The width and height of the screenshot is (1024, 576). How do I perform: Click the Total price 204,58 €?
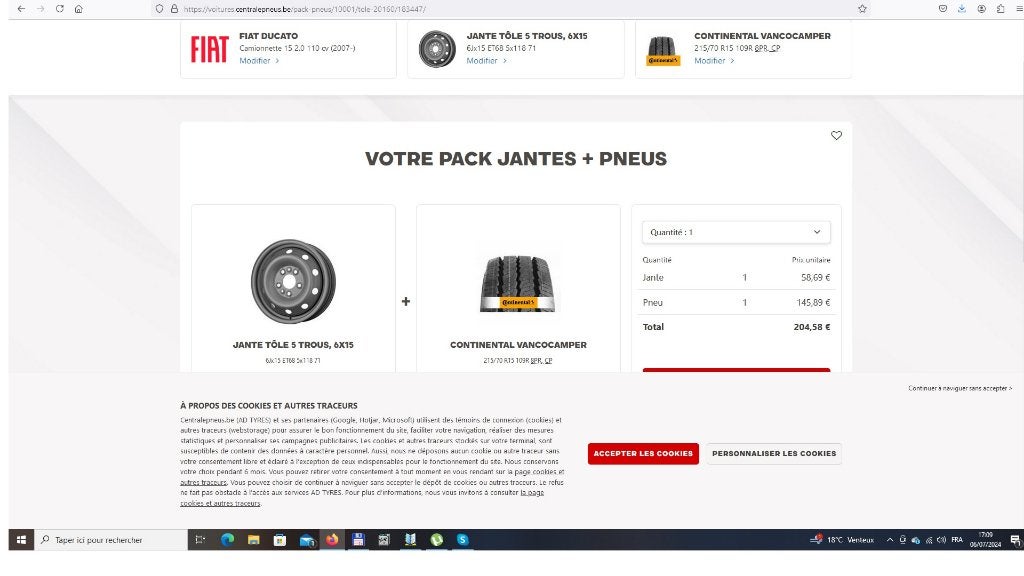(x=812, y=327)
